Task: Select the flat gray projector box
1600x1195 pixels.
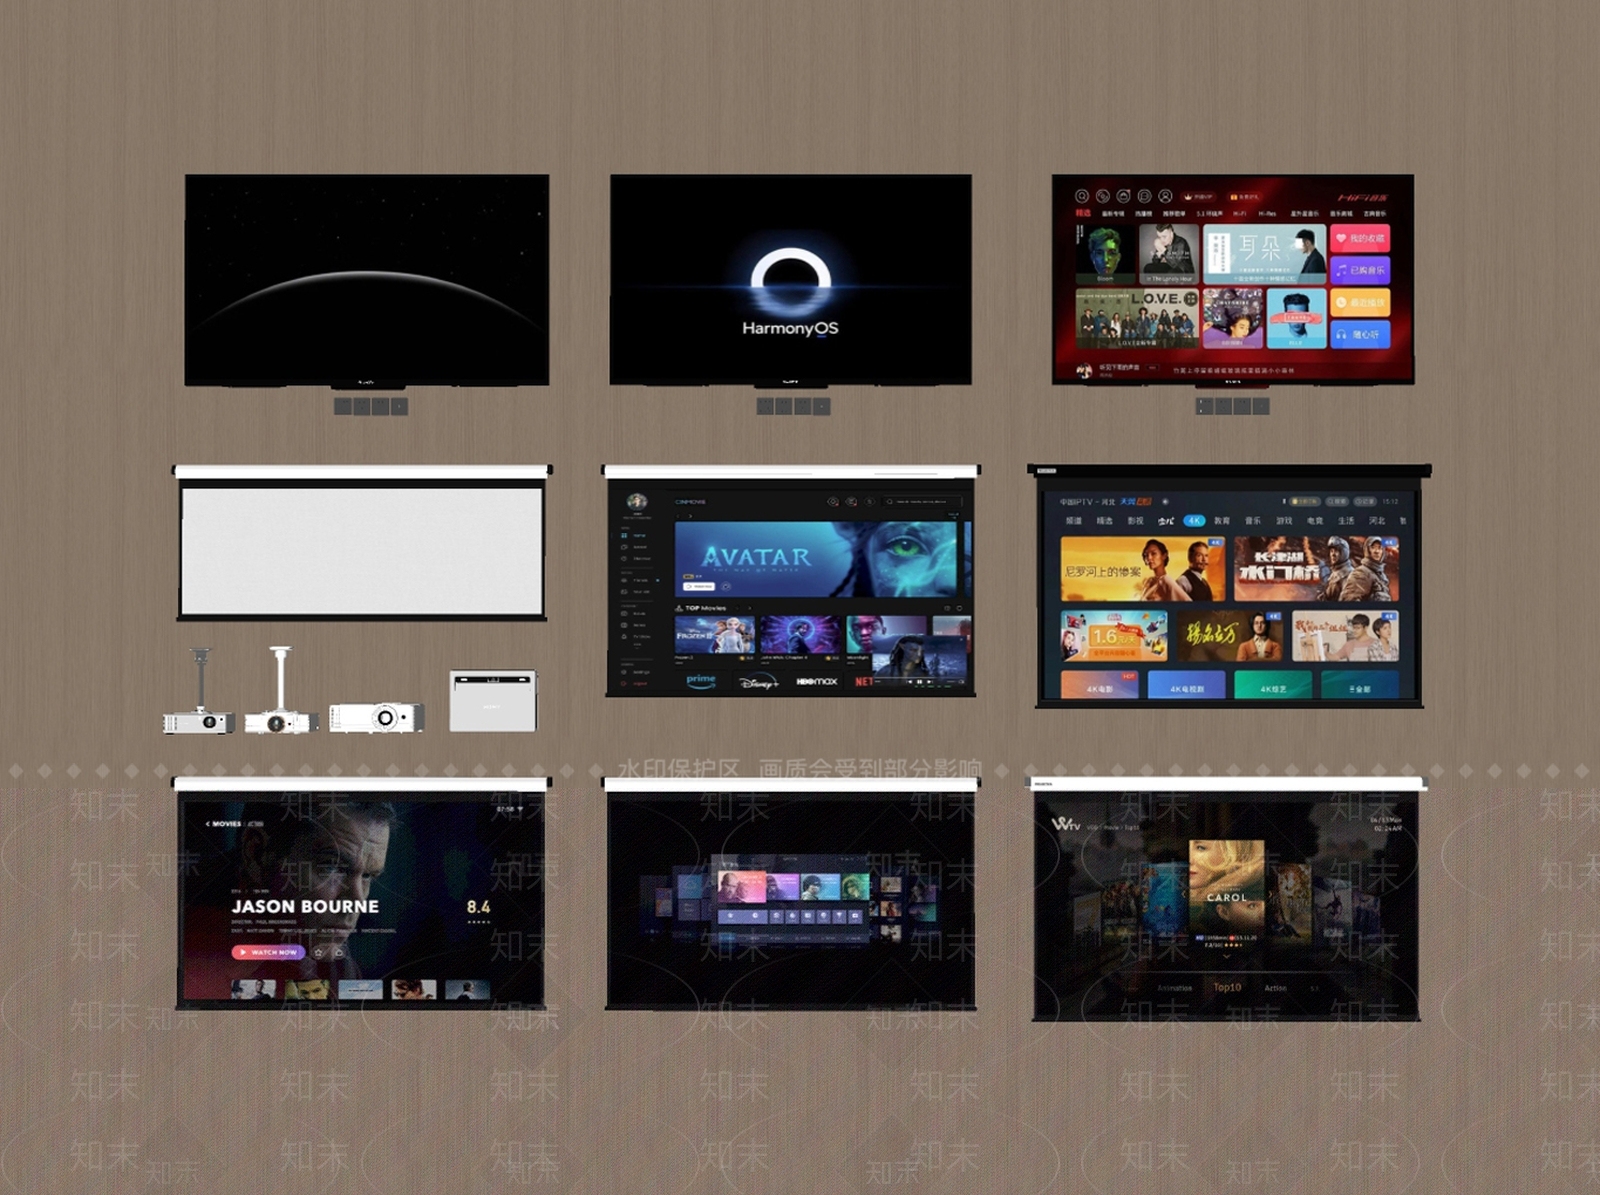Action: coord(493,700)
